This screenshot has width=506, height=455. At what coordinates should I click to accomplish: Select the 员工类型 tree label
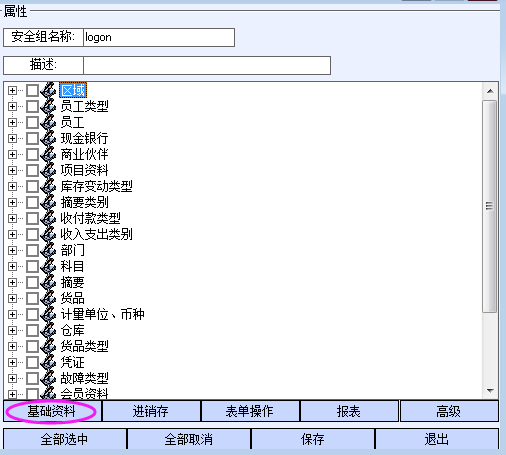85,106
